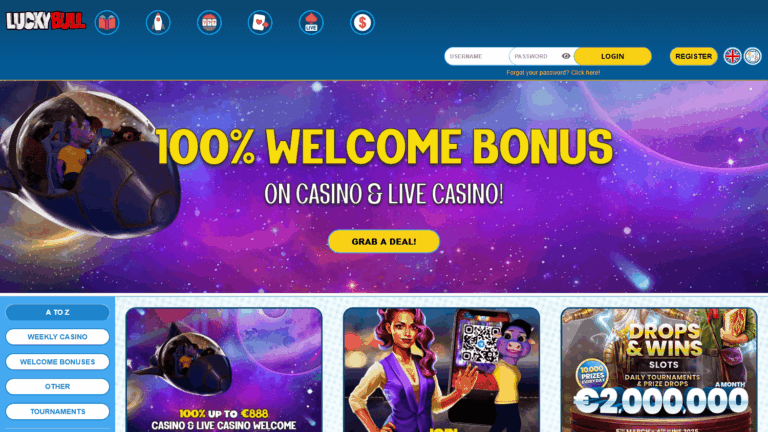Select the TOURNAMENTS filter

pos(57,411)
